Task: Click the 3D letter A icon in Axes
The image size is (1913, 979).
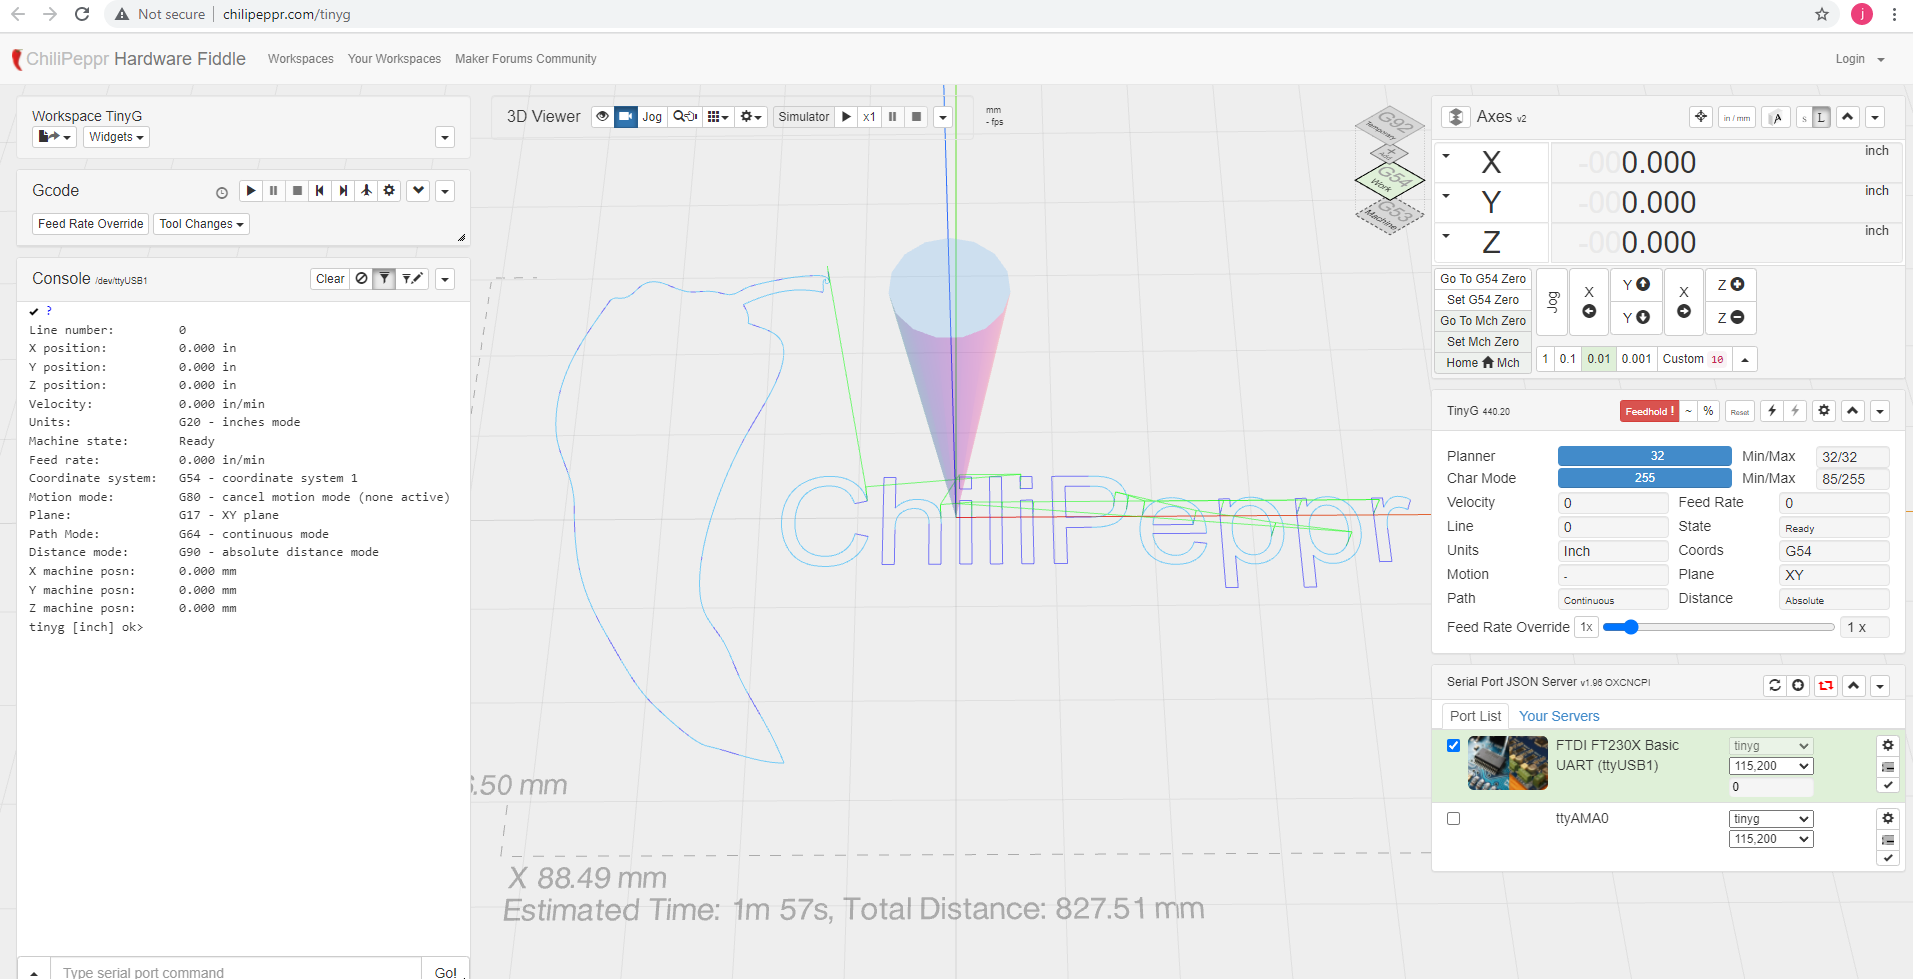Action: point(1777,118)
